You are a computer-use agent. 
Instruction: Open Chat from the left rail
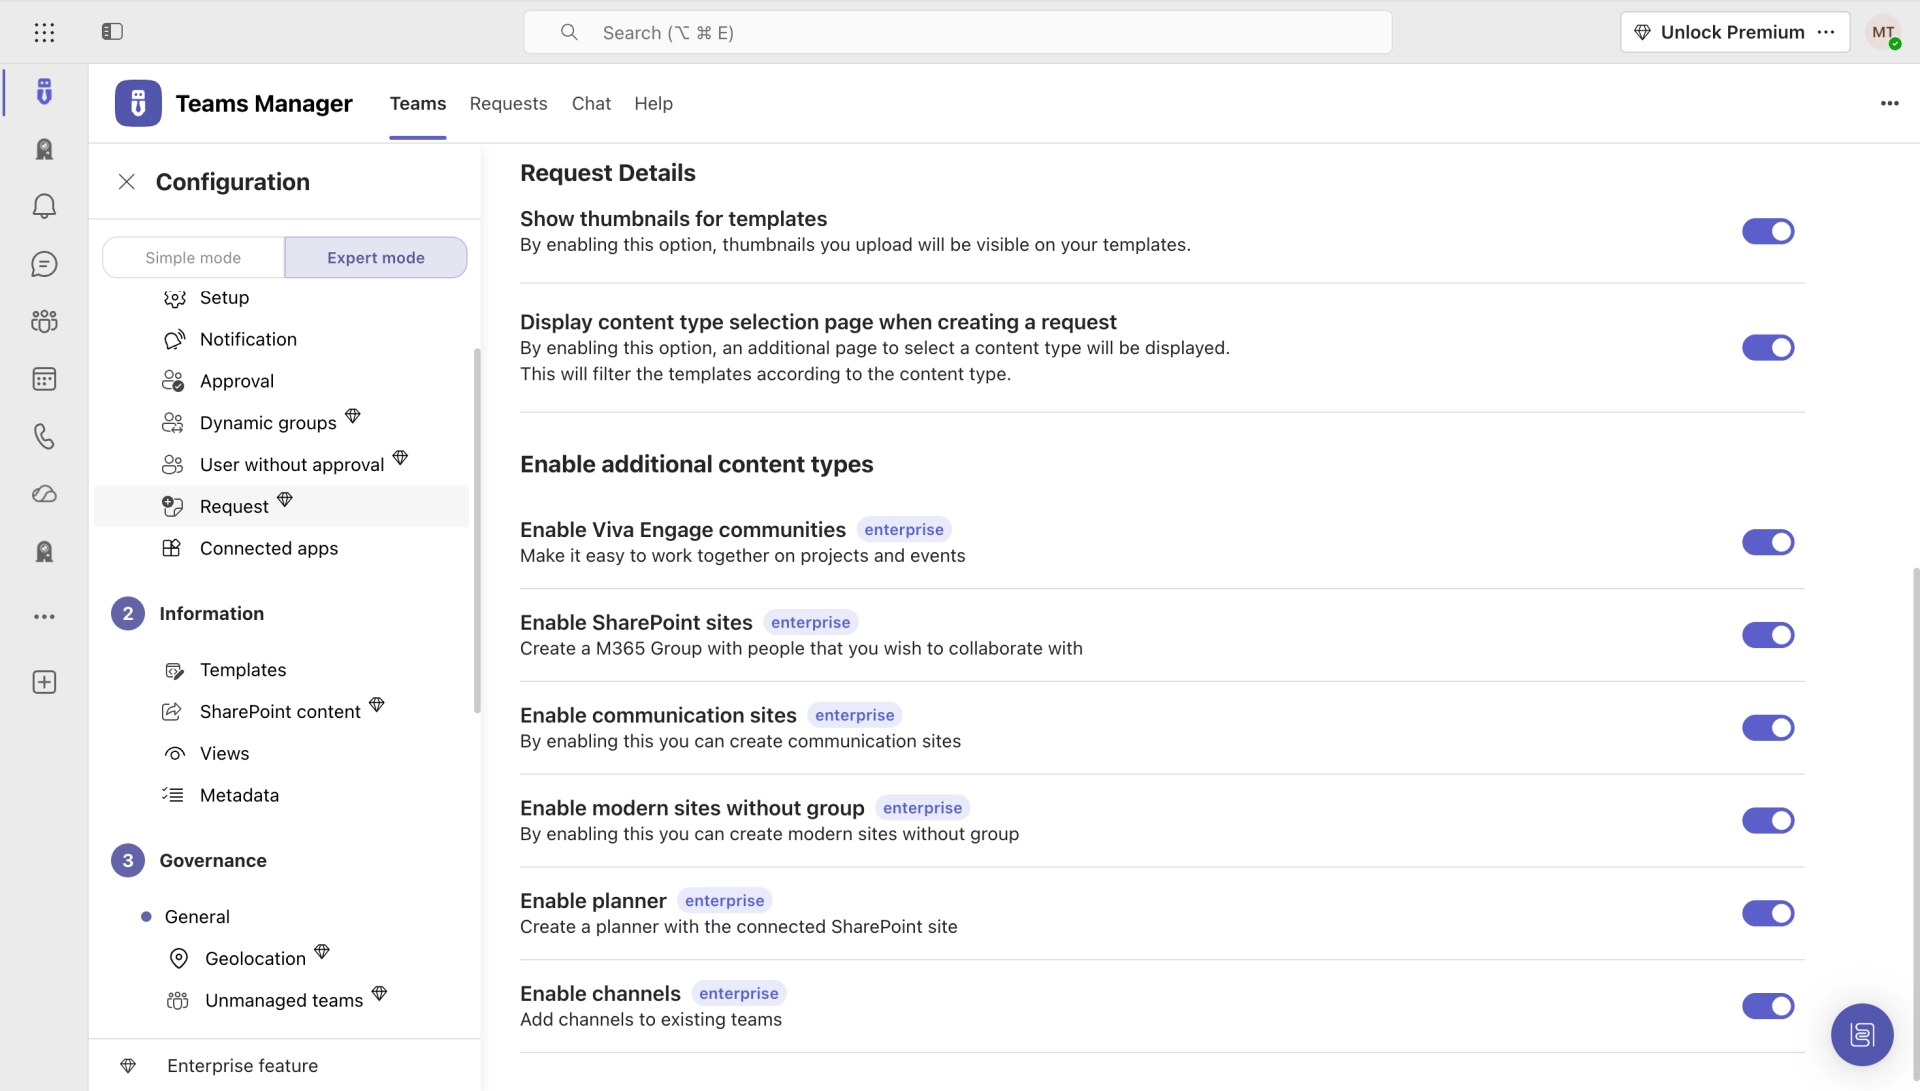pyautogui.click(x=44, y=264)
